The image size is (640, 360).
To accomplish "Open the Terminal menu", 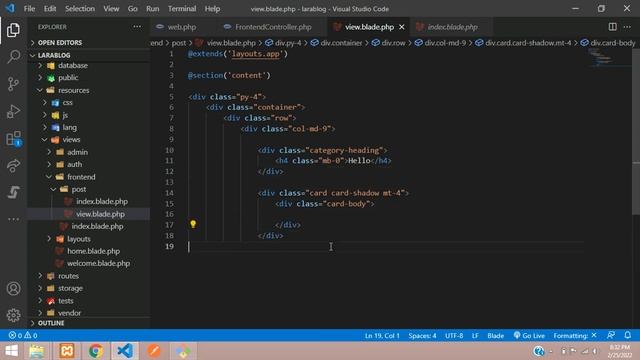I will pos(182,9).
